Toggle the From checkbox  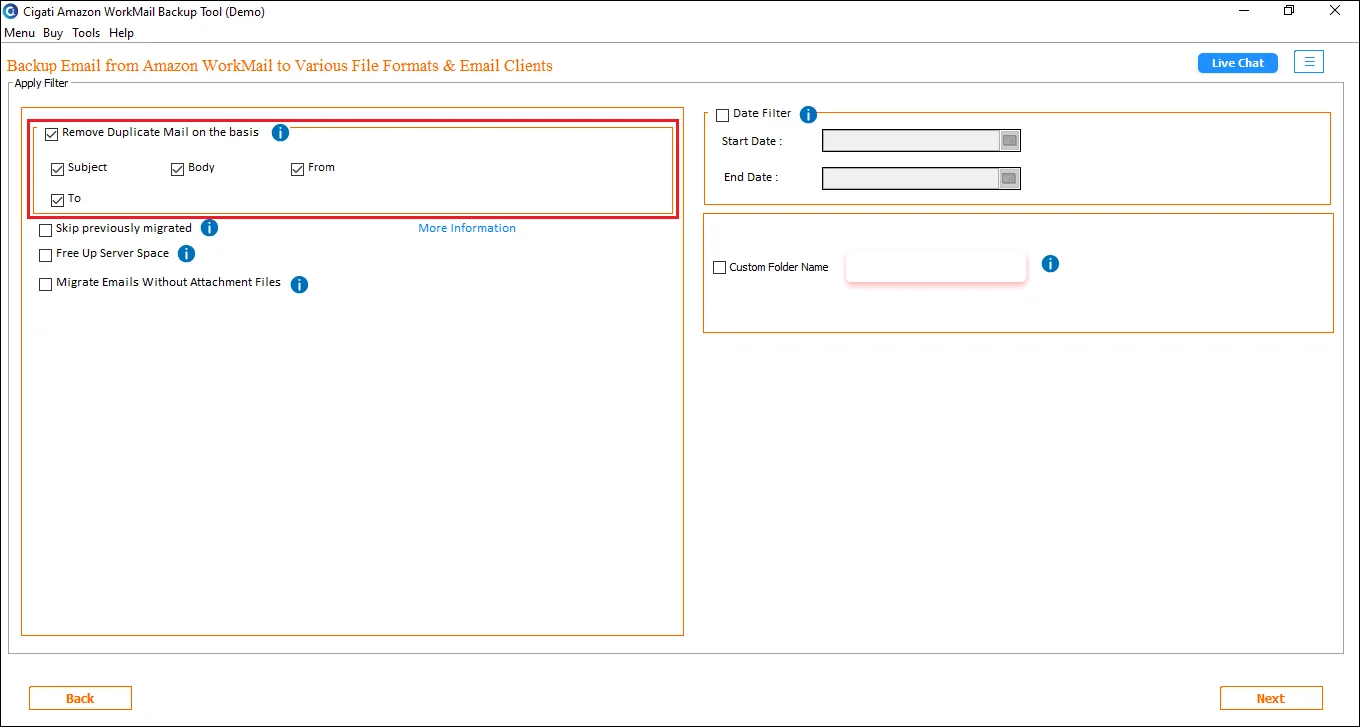coord(297,169)
